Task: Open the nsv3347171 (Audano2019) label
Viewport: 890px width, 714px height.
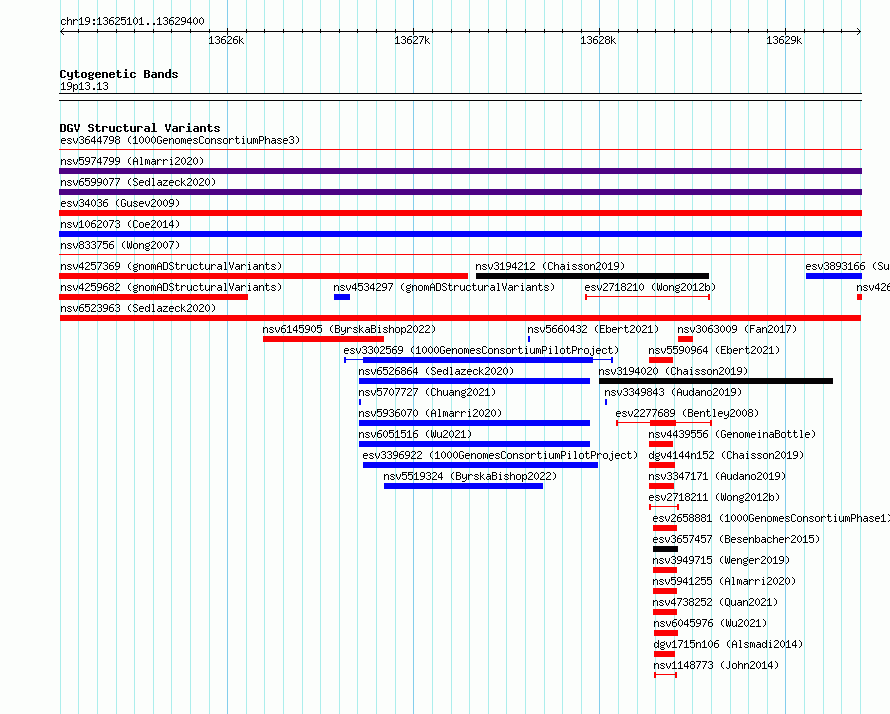Action: [x=717, y=476]
